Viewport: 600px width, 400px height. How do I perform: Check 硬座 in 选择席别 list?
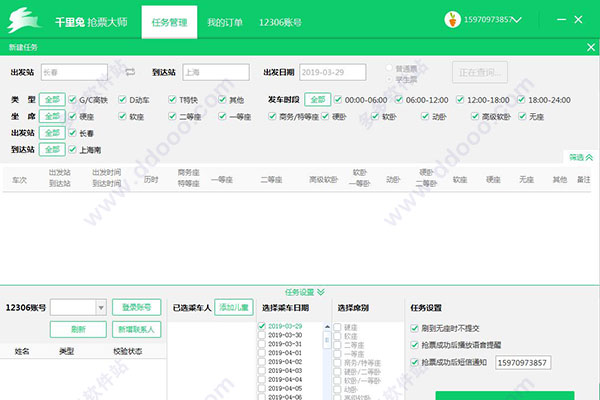pyautogui.click(x=338, y=327)
